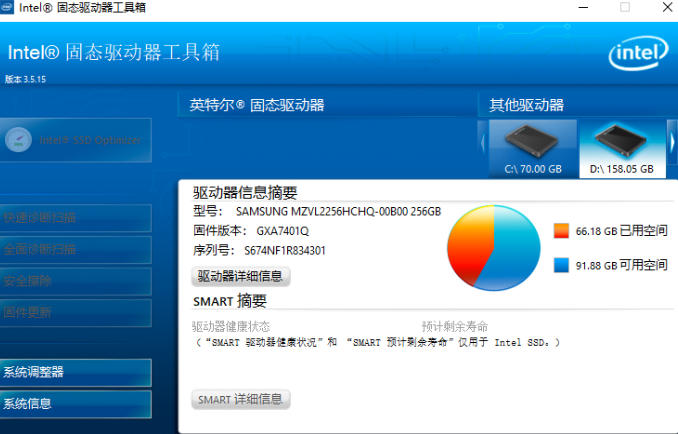This screenshot has width=678, height=434.
Task: Open SMART 详细信息 details
Action: tap(240, 399)
